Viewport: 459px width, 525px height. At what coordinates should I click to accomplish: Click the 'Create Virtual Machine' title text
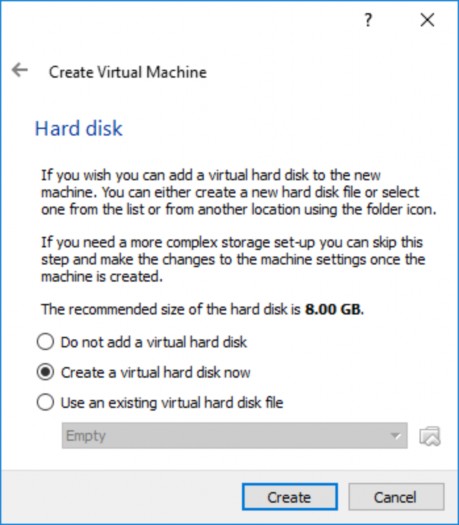[x=128, y=72]
